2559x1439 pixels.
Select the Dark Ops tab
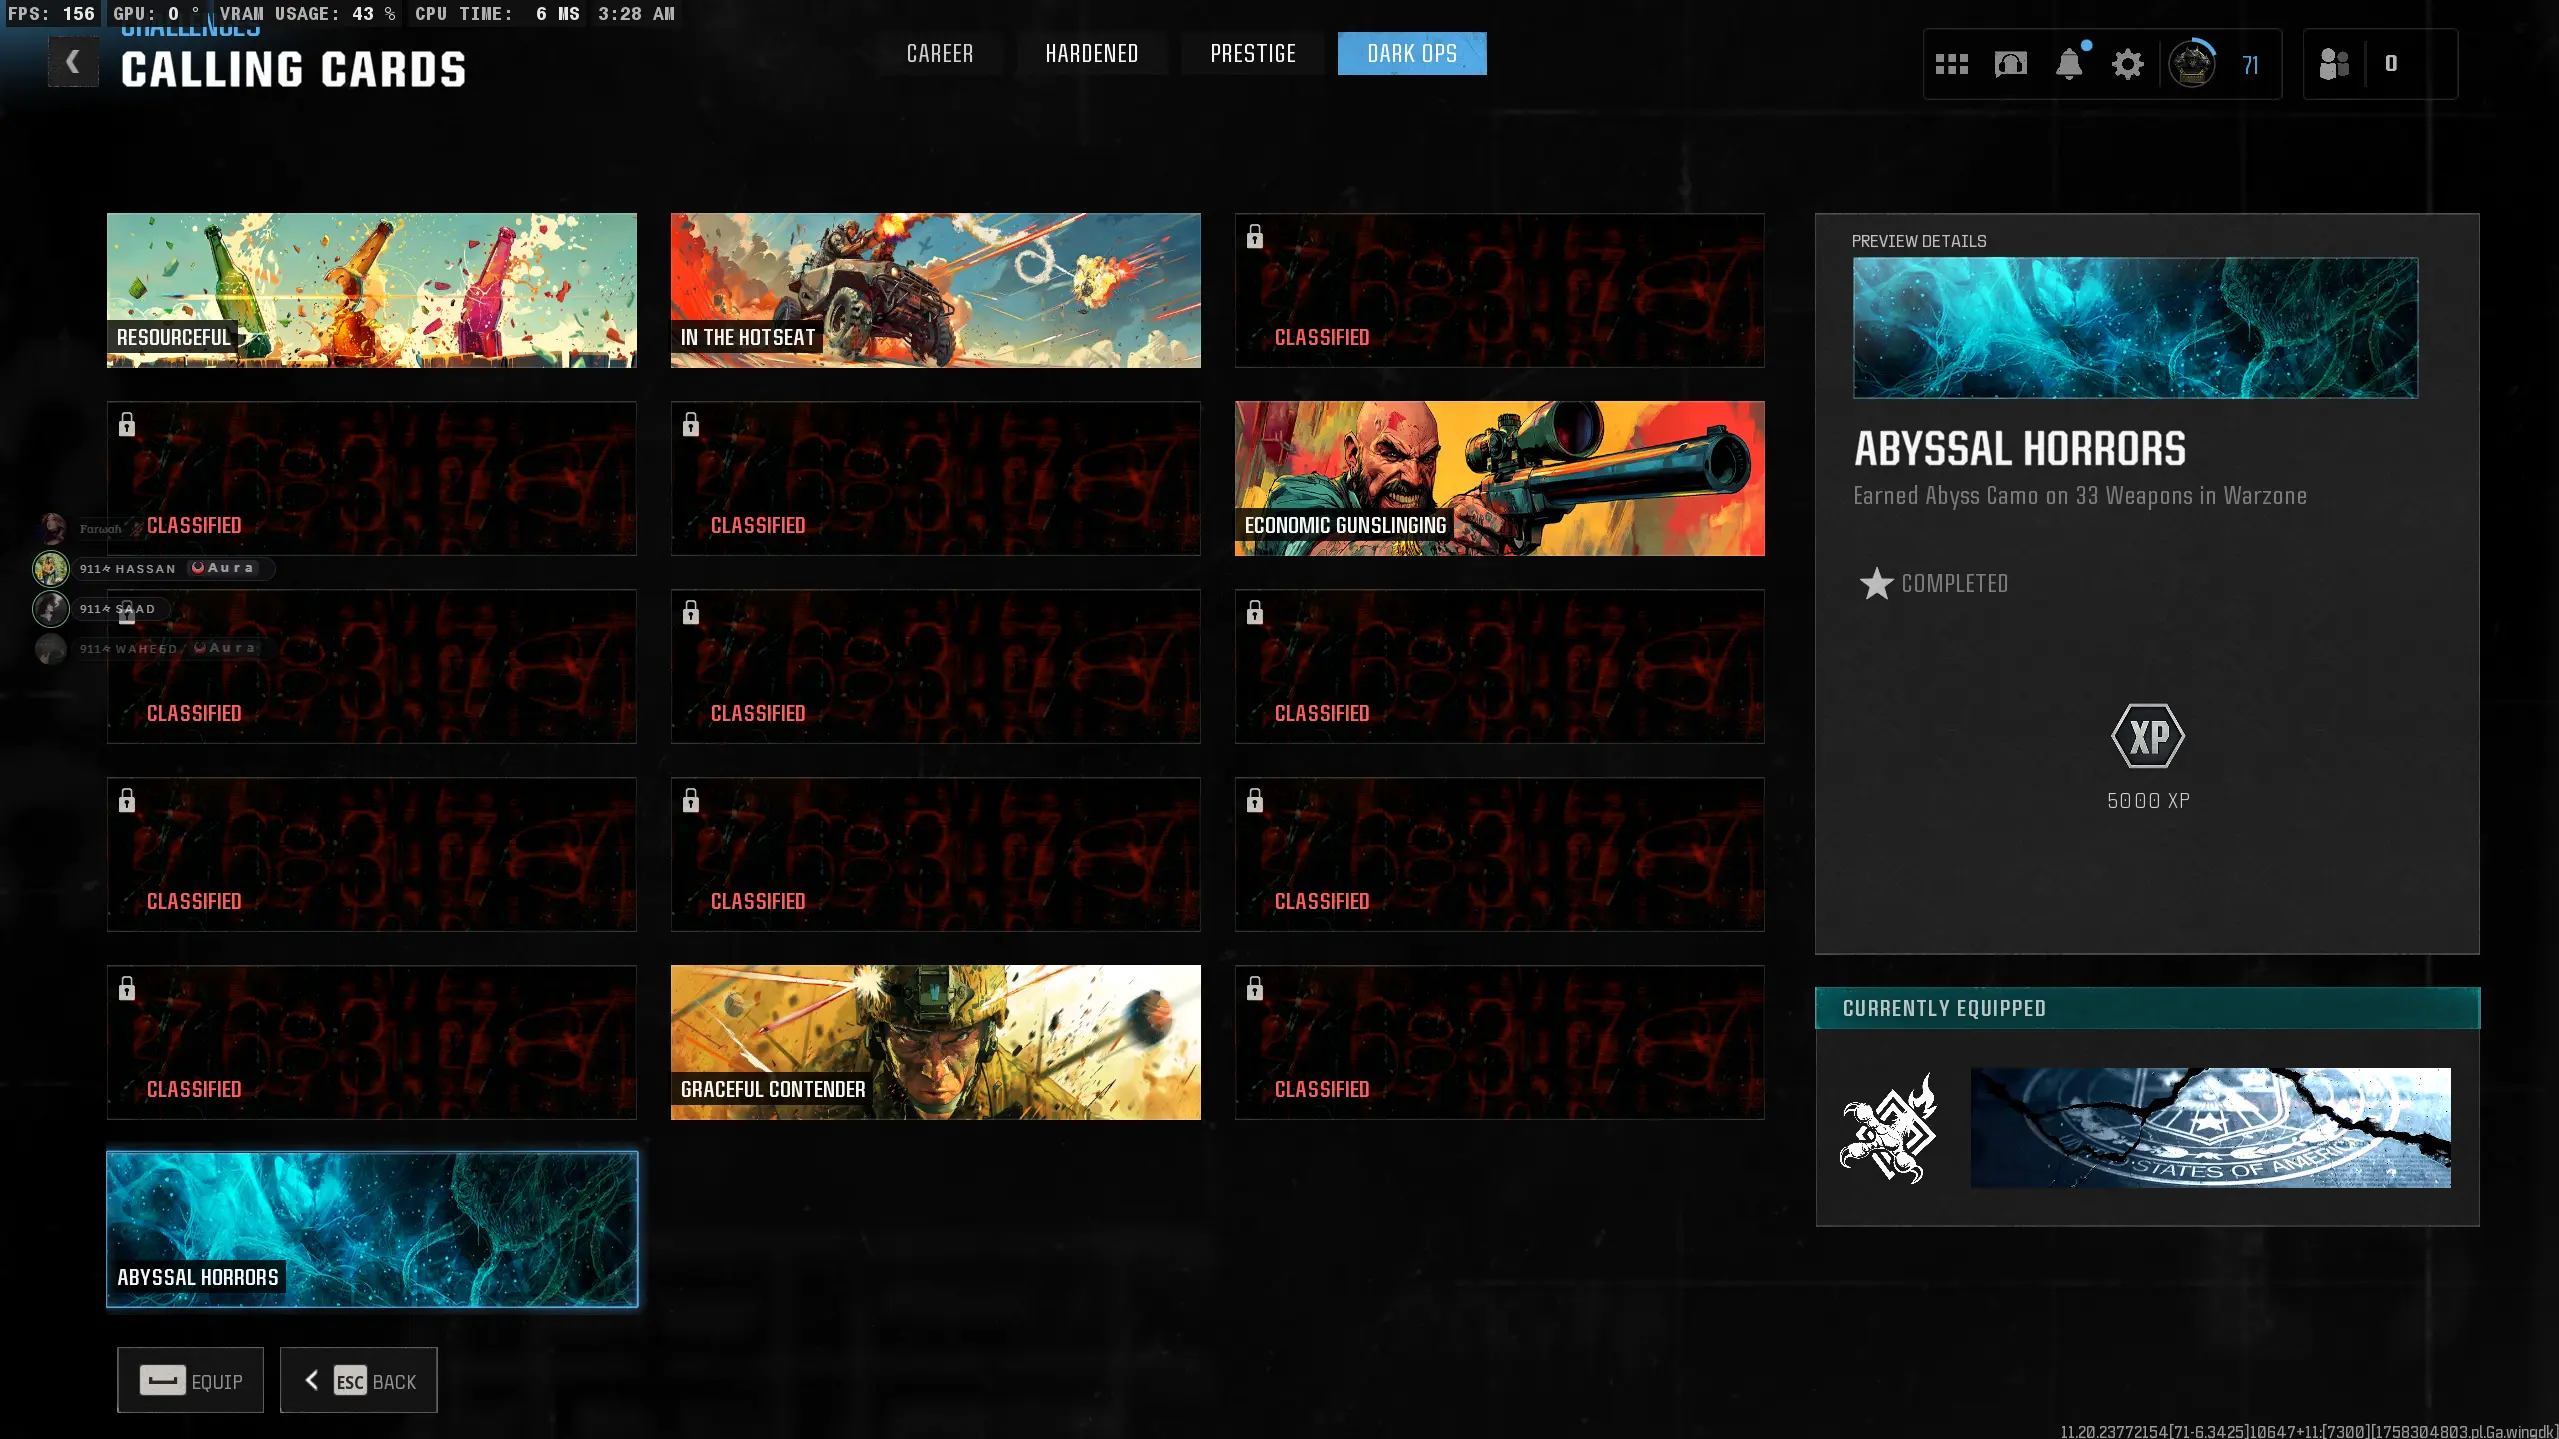click(x=1411, y=53)
